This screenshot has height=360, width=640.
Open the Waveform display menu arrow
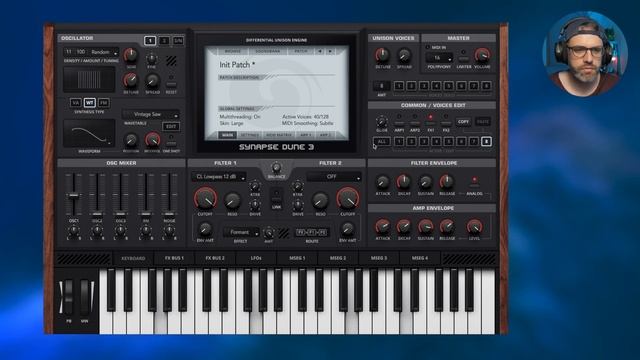[109, 143]
